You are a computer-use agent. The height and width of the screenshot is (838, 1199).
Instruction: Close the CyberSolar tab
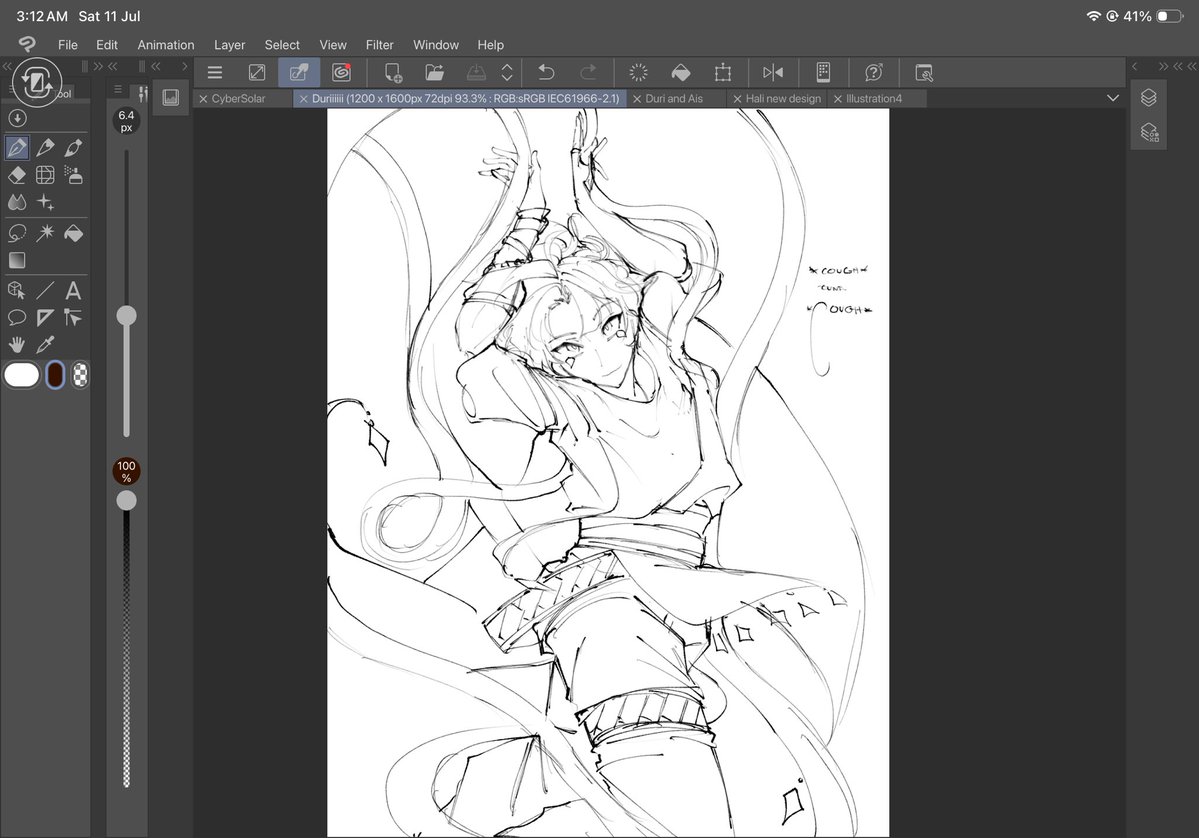tap(203, 99)
